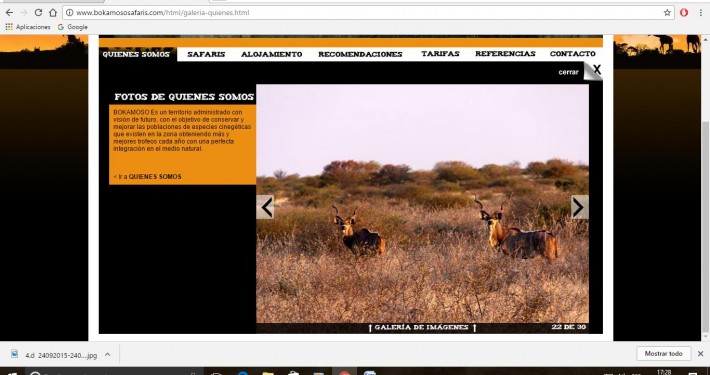This screenshot has height=375, width=710.
Task: Open the ALOJAMIENTO menu item
Action: click(271, 54)
